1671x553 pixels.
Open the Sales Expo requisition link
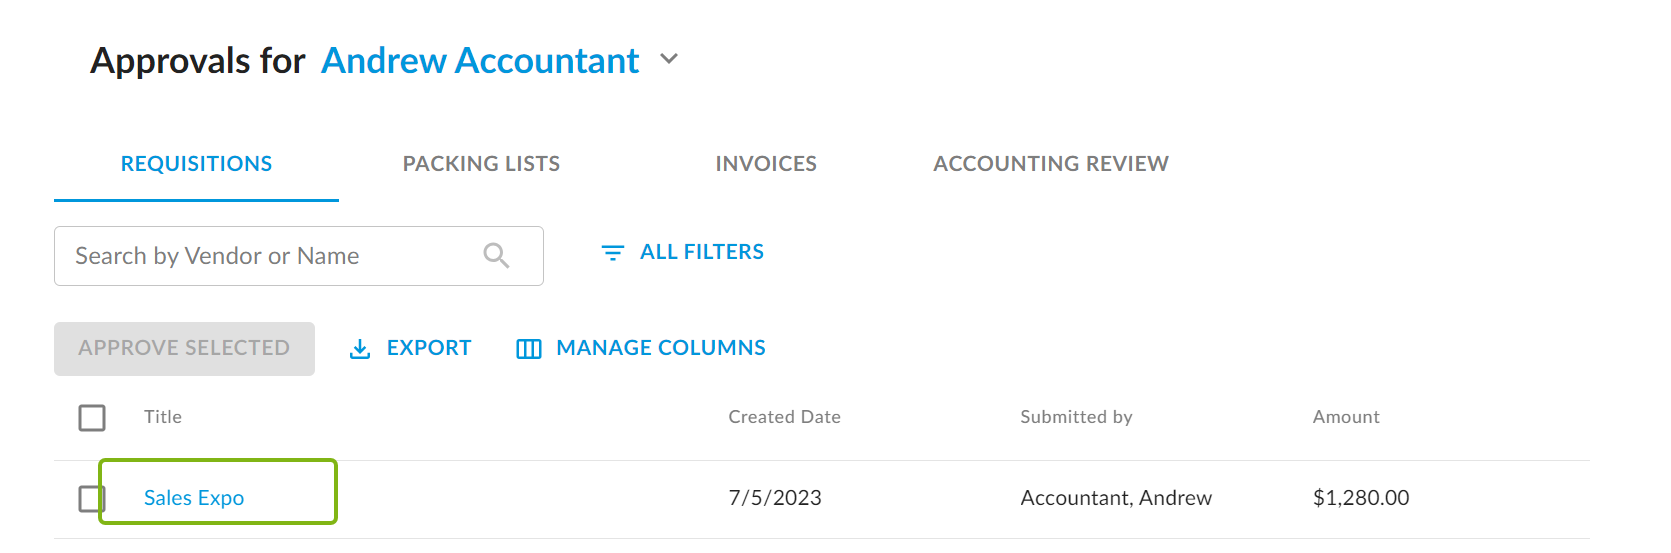pos(194,498)
